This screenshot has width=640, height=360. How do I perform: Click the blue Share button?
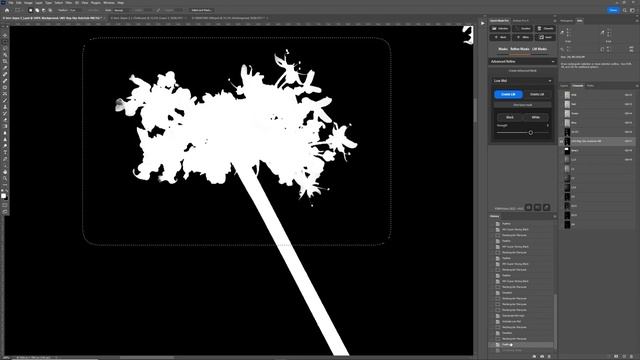pyautogui.click(x=613, y=10)
